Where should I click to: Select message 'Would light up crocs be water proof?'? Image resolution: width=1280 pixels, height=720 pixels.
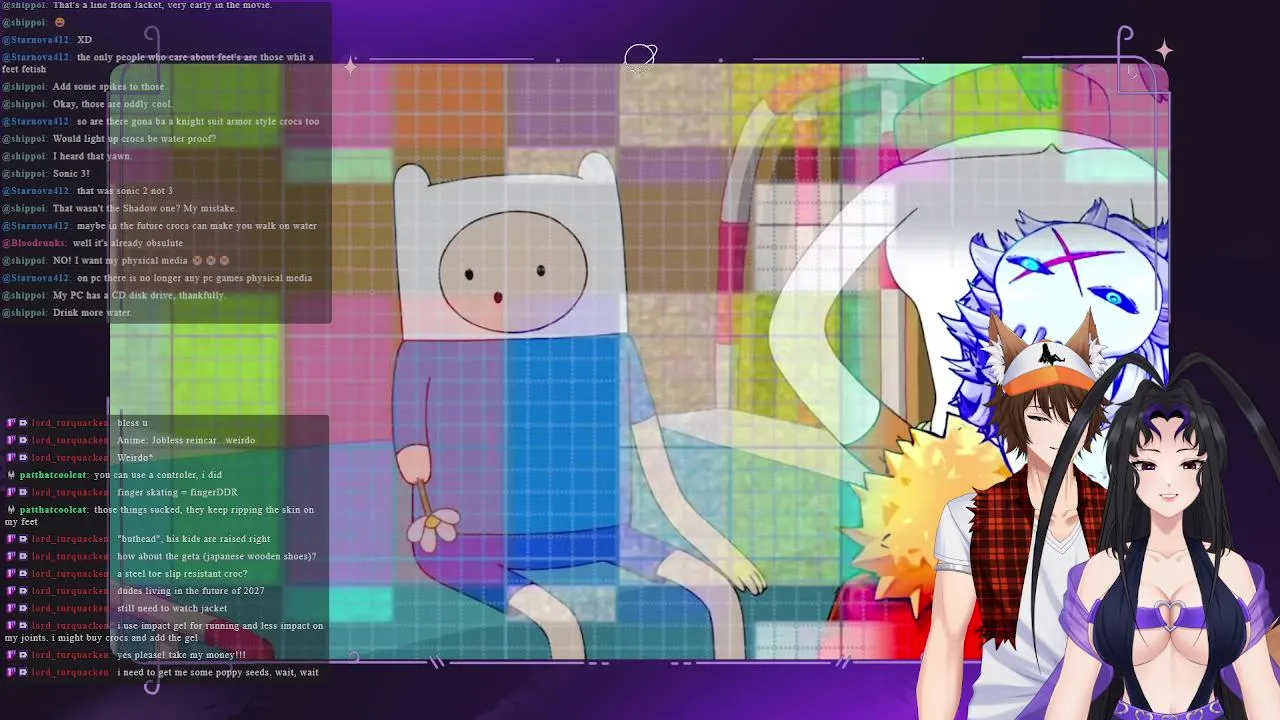tap(134, 139)
